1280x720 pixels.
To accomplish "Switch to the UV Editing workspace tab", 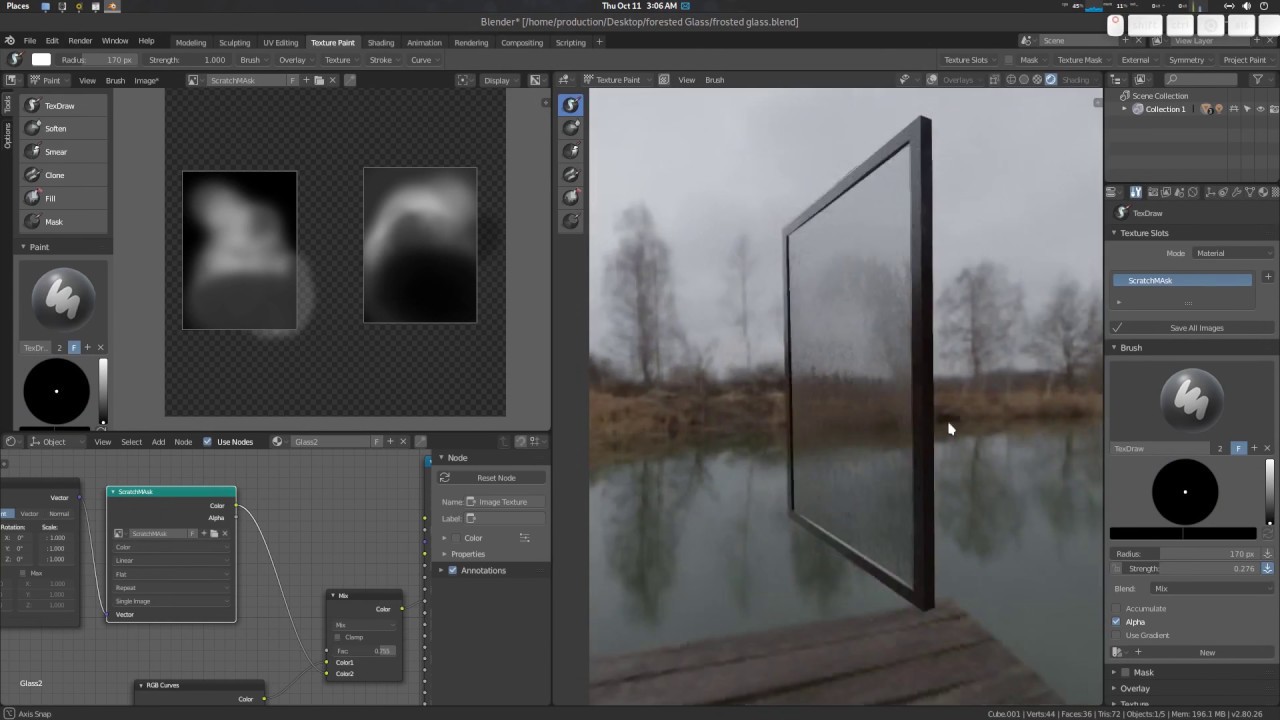I will point(281,42).
